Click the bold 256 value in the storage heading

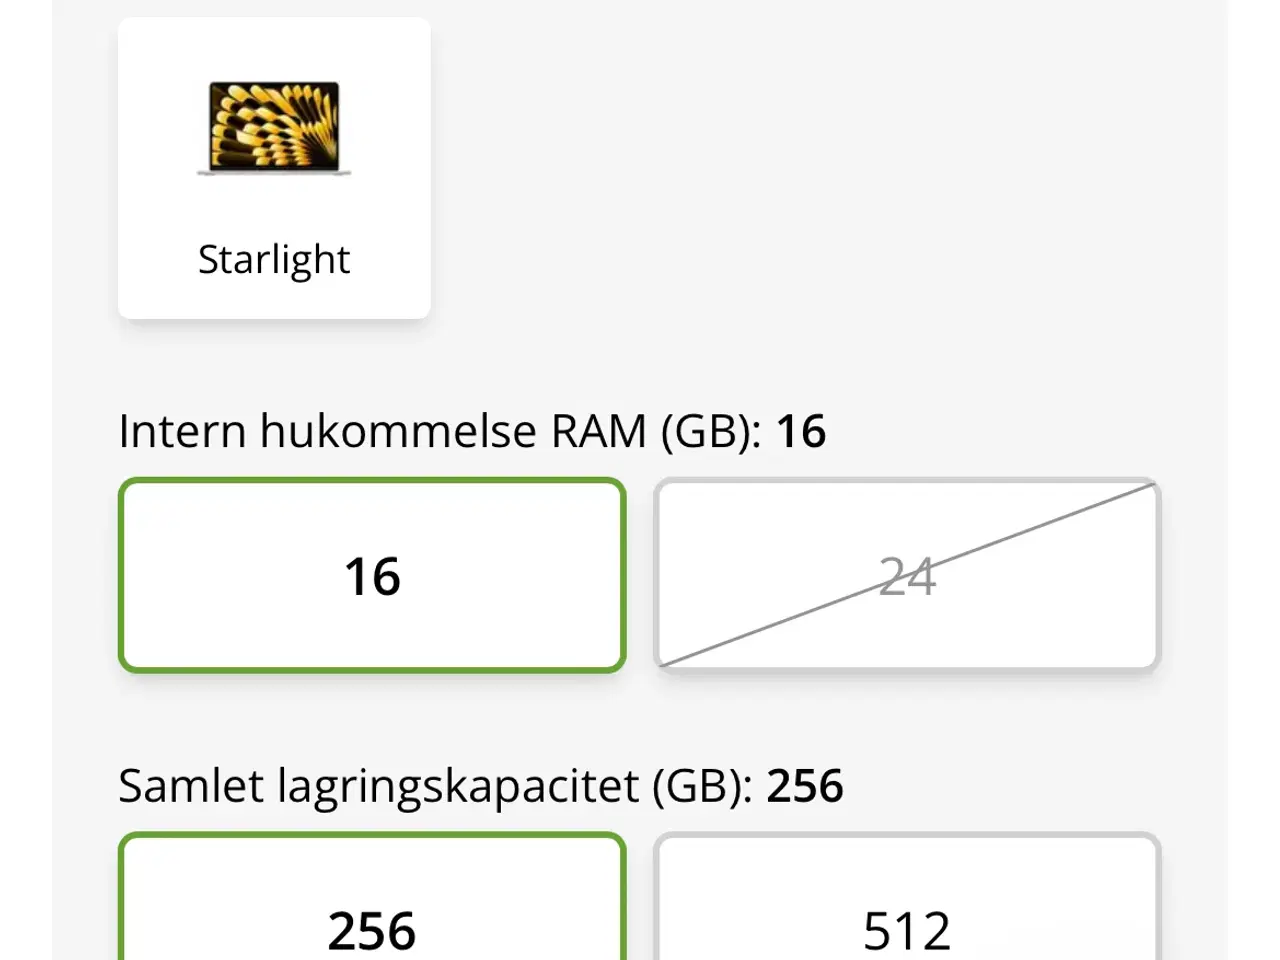(x=805, y=786)
